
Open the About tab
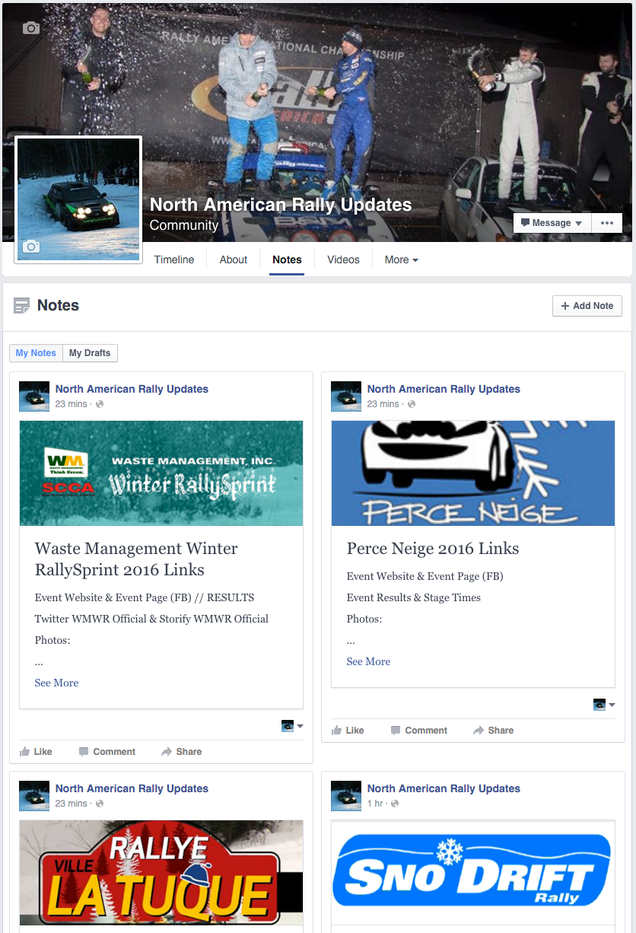233,260
